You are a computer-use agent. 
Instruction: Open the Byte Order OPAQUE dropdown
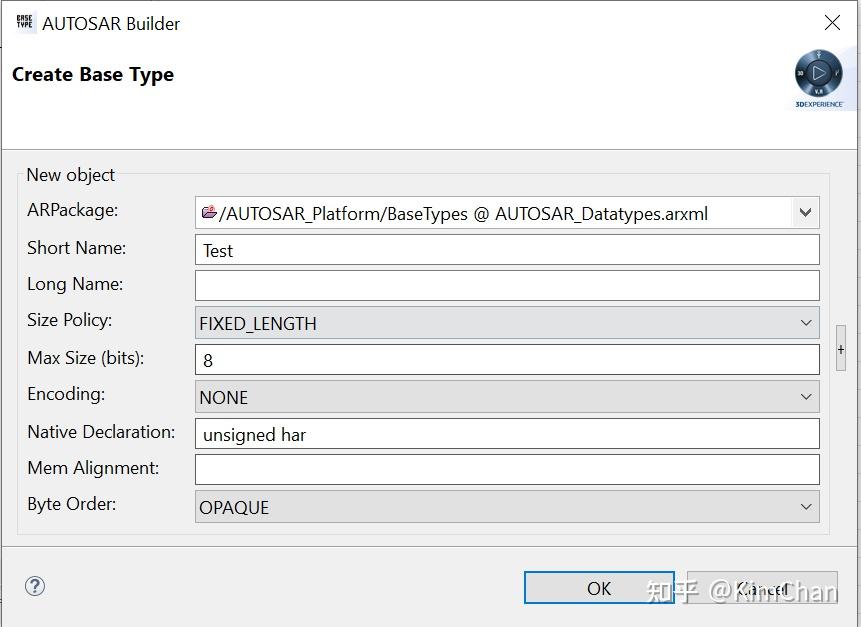pyautogui.click(x=507, y=507)
